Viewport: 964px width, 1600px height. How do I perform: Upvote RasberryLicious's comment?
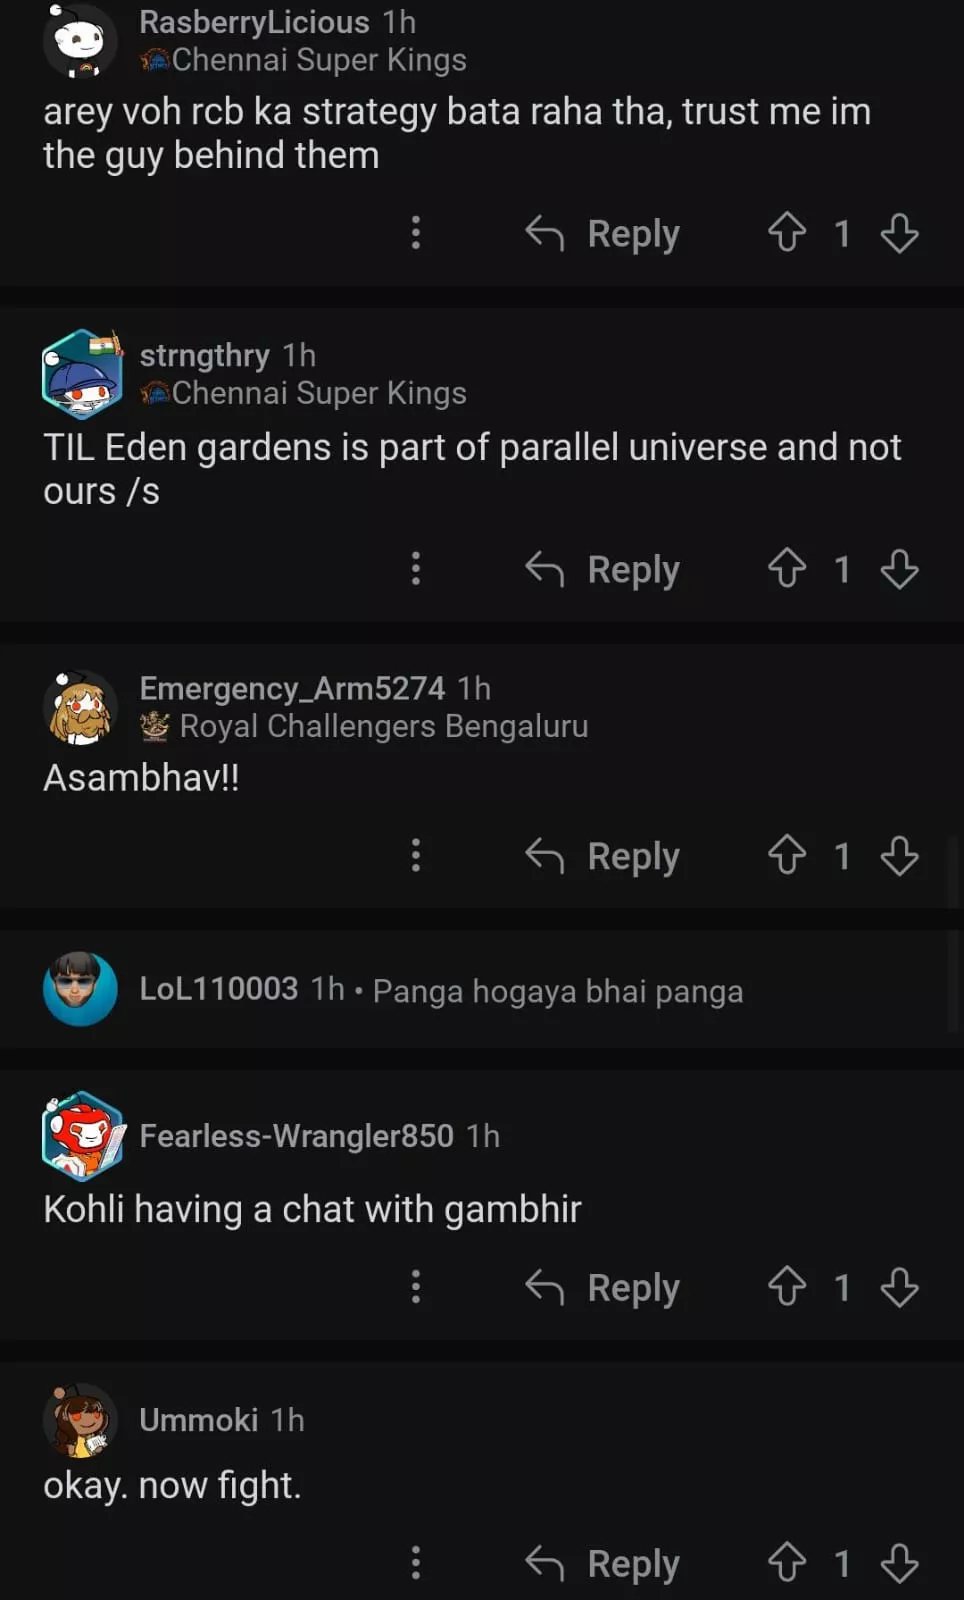787,233
